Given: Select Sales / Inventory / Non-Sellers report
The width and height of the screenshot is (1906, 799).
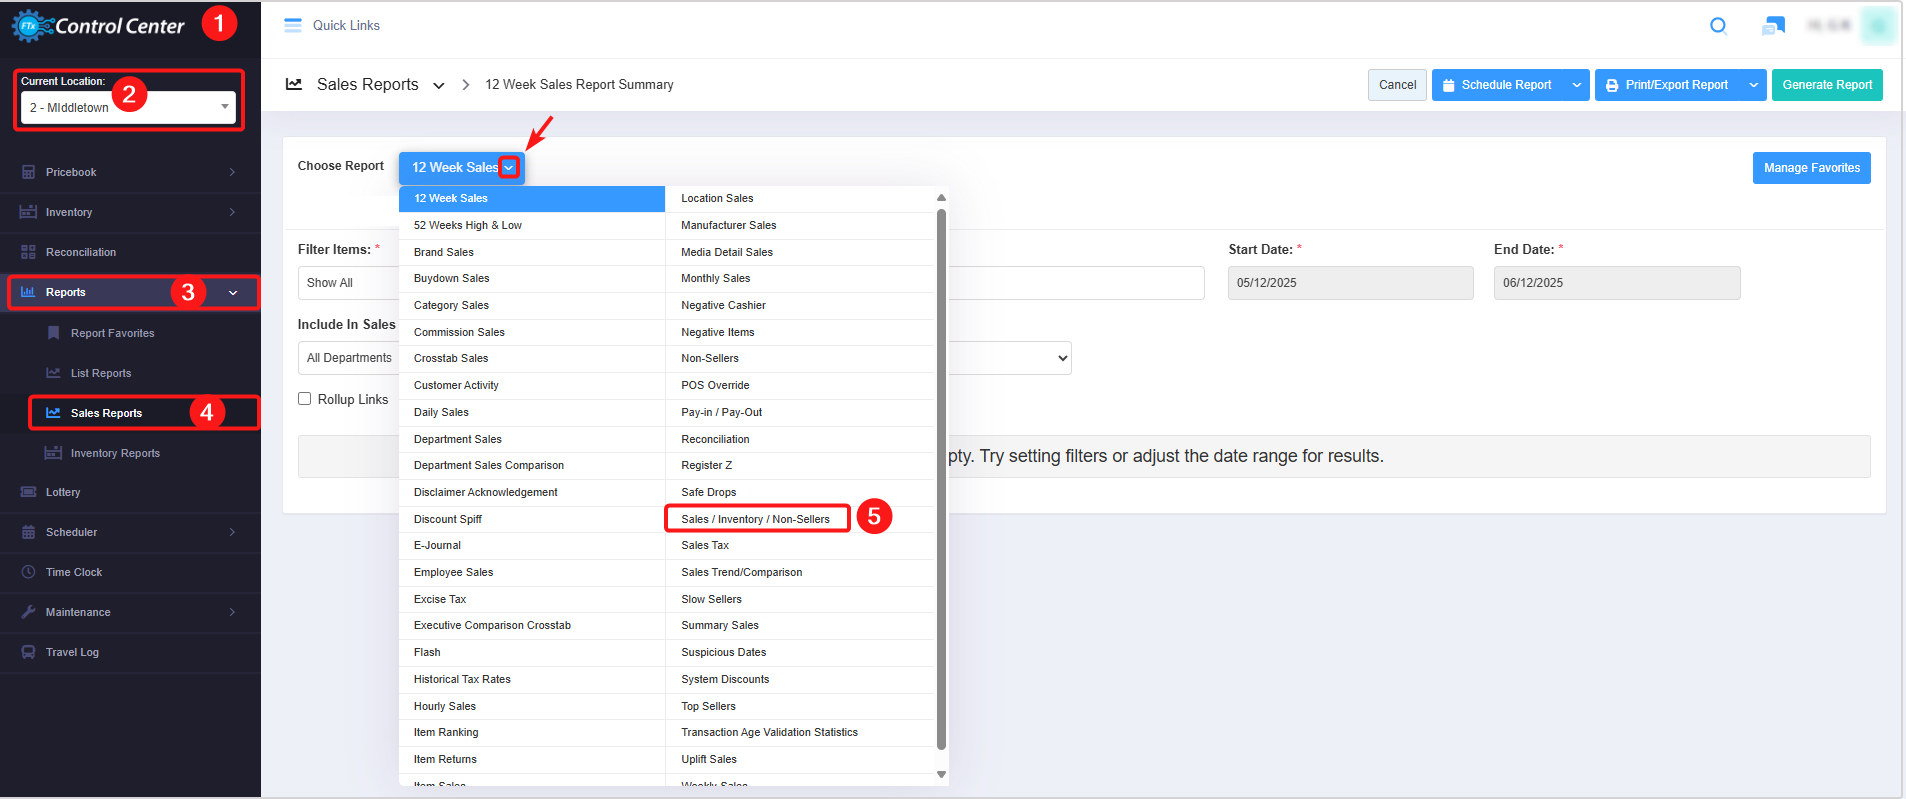Looking at the screenshot, I should pyautogui.click(x=755, y=519).
